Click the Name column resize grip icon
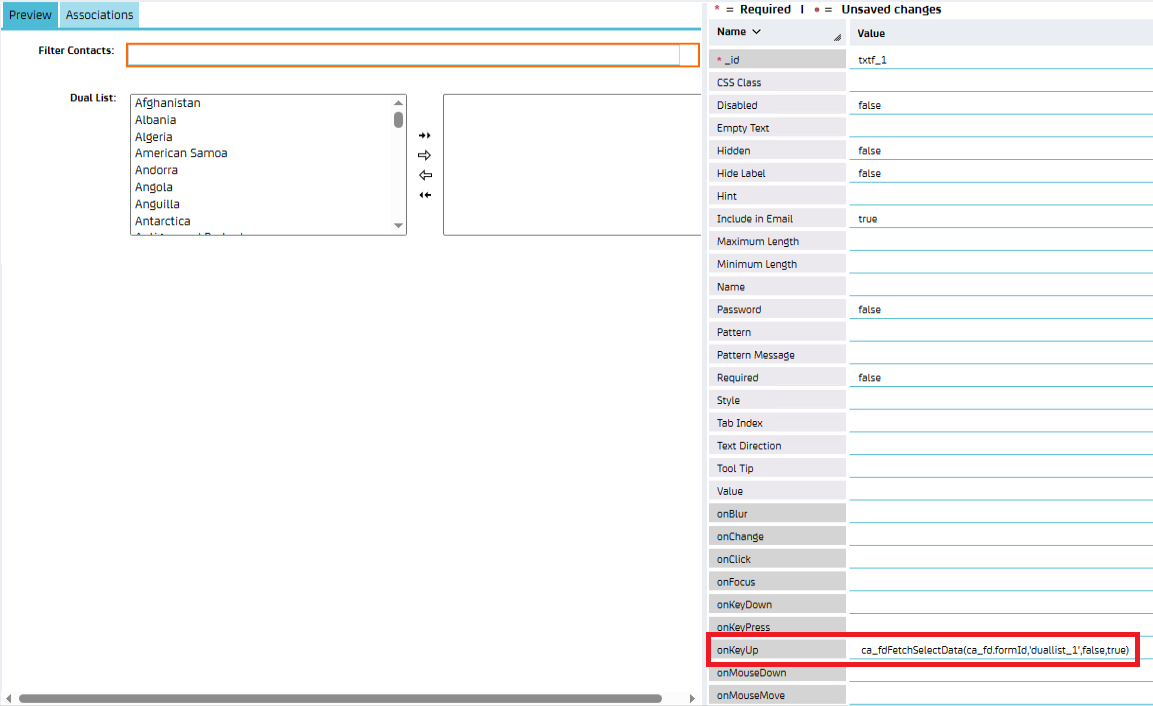This screenshot has width=1153, height=706. pyautogui.click(x=836, y=37)
